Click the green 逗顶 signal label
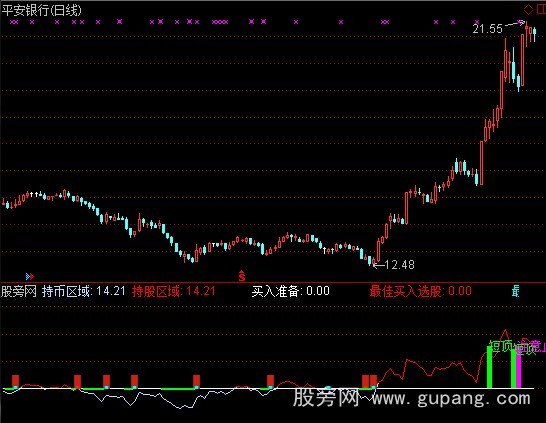This screenshot has width=546, height=423. (501, 346)
